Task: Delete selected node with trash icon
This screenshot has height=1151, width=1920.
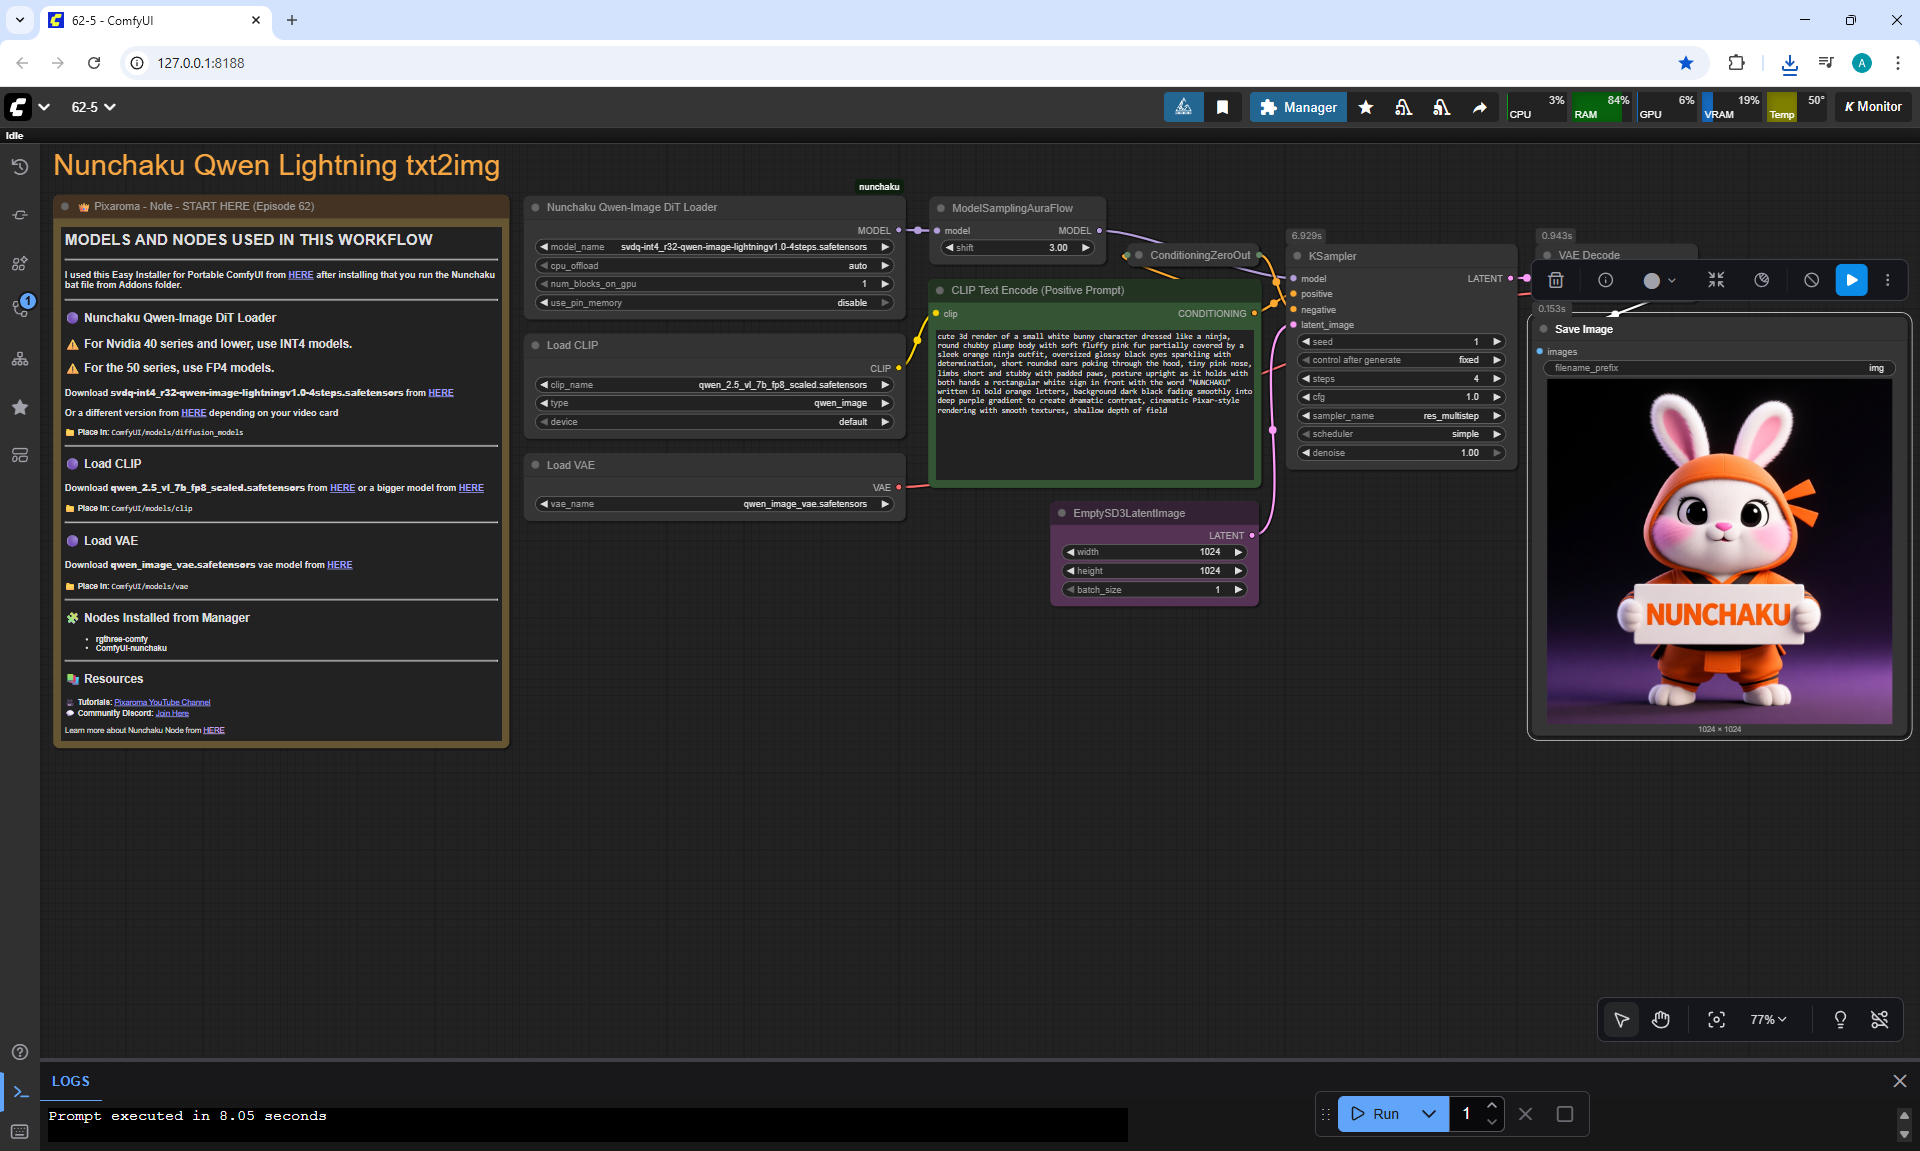Action: coord(1555,281)
